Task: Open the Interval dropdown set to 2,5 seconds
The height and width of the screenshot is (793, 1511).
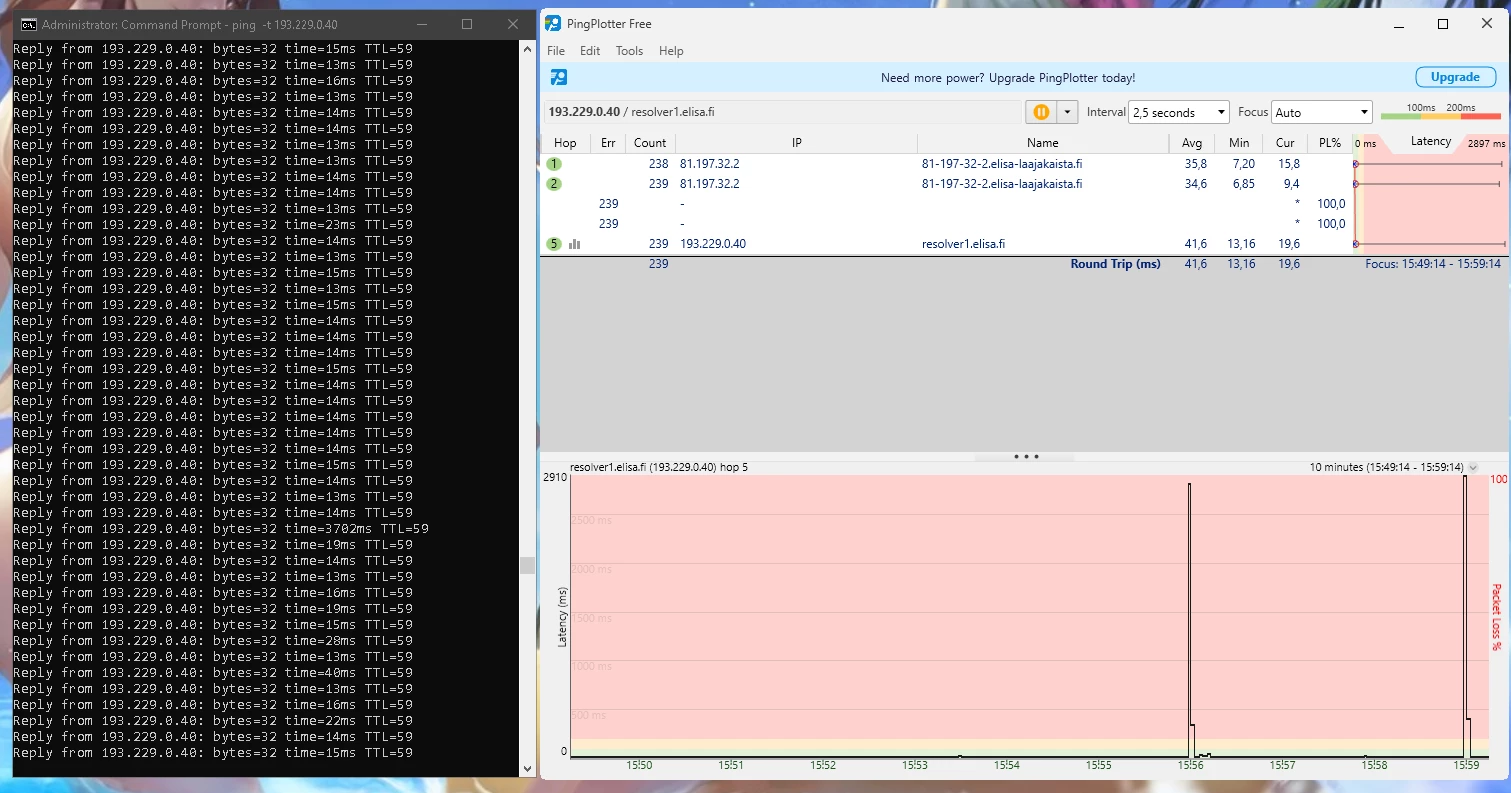Action: [1178, 113]
